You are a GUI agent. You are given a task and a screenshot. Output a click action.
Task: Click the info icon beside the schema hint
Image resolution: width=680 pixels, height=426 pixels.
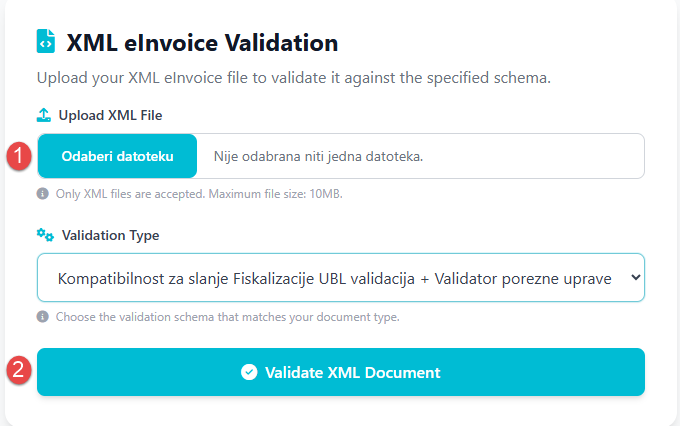(x=43, y=317)
